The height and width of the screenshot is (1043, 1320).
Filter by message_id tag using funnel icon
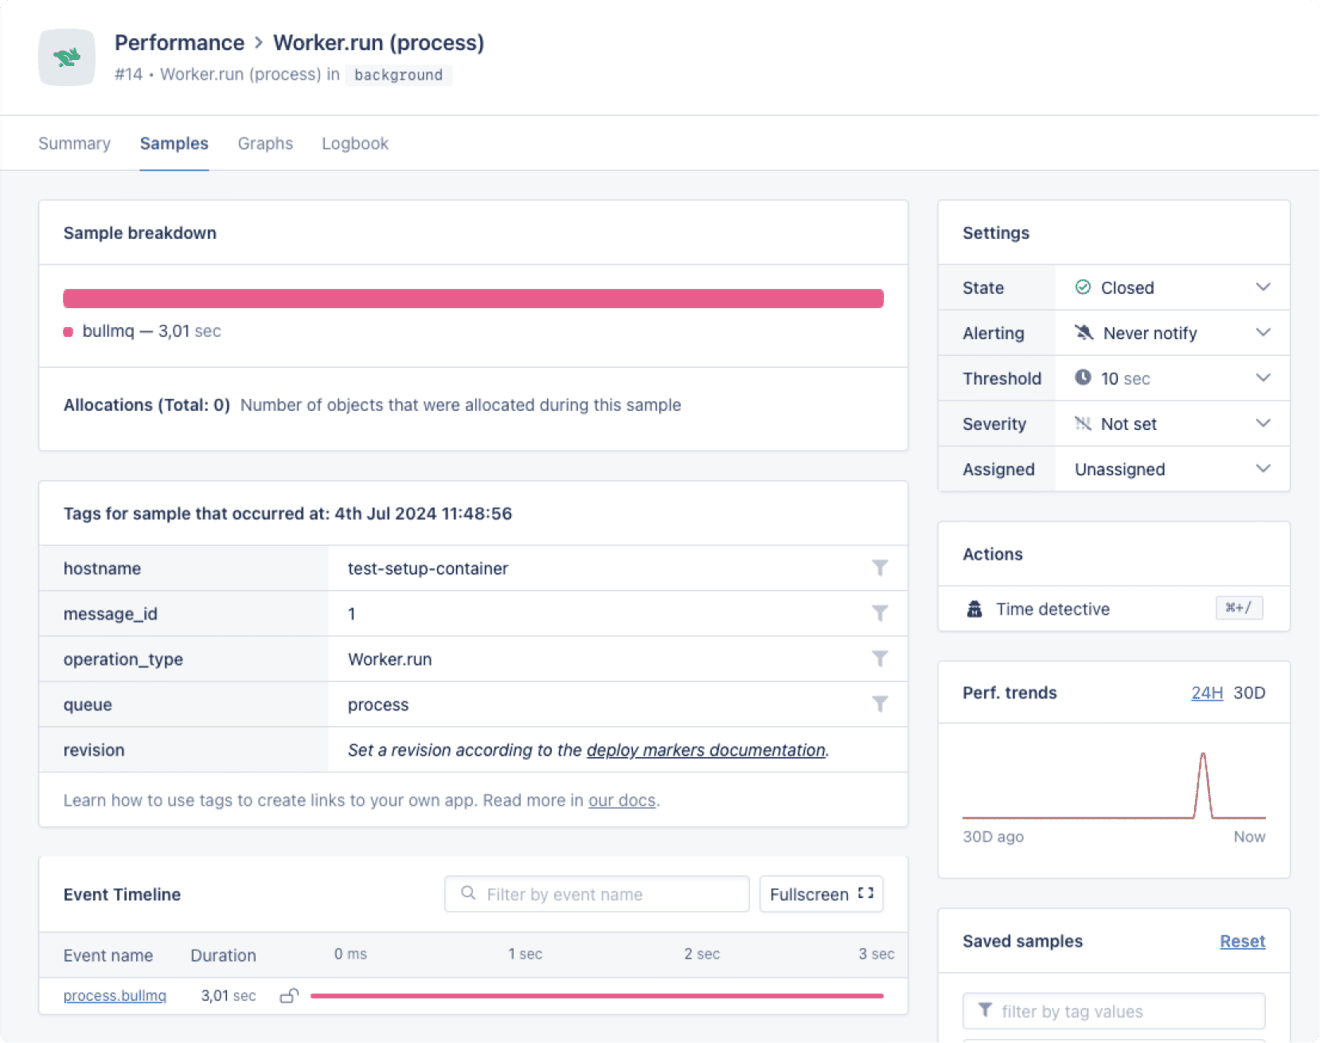point(880,613)
